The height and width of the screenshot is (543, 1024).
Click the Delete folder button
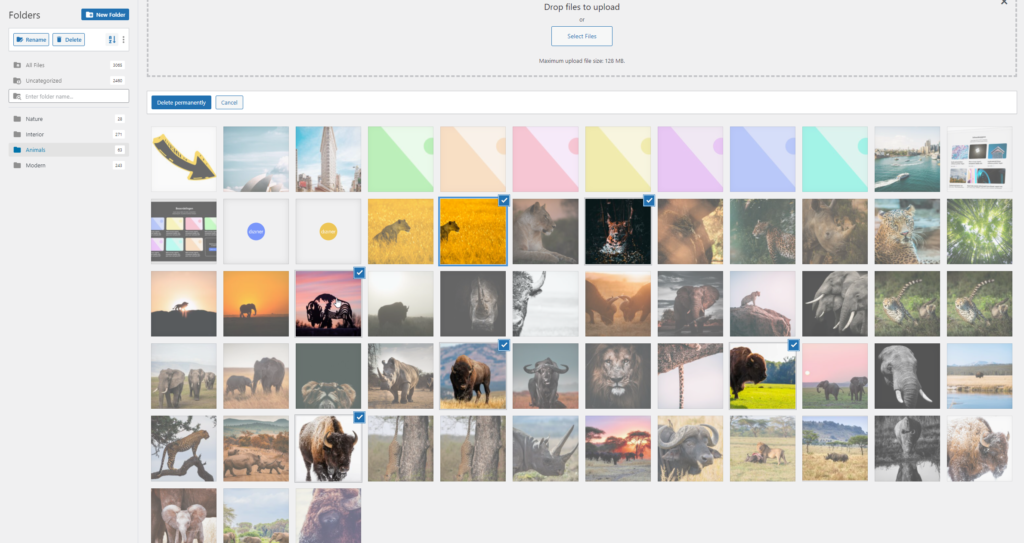point(68,40)
